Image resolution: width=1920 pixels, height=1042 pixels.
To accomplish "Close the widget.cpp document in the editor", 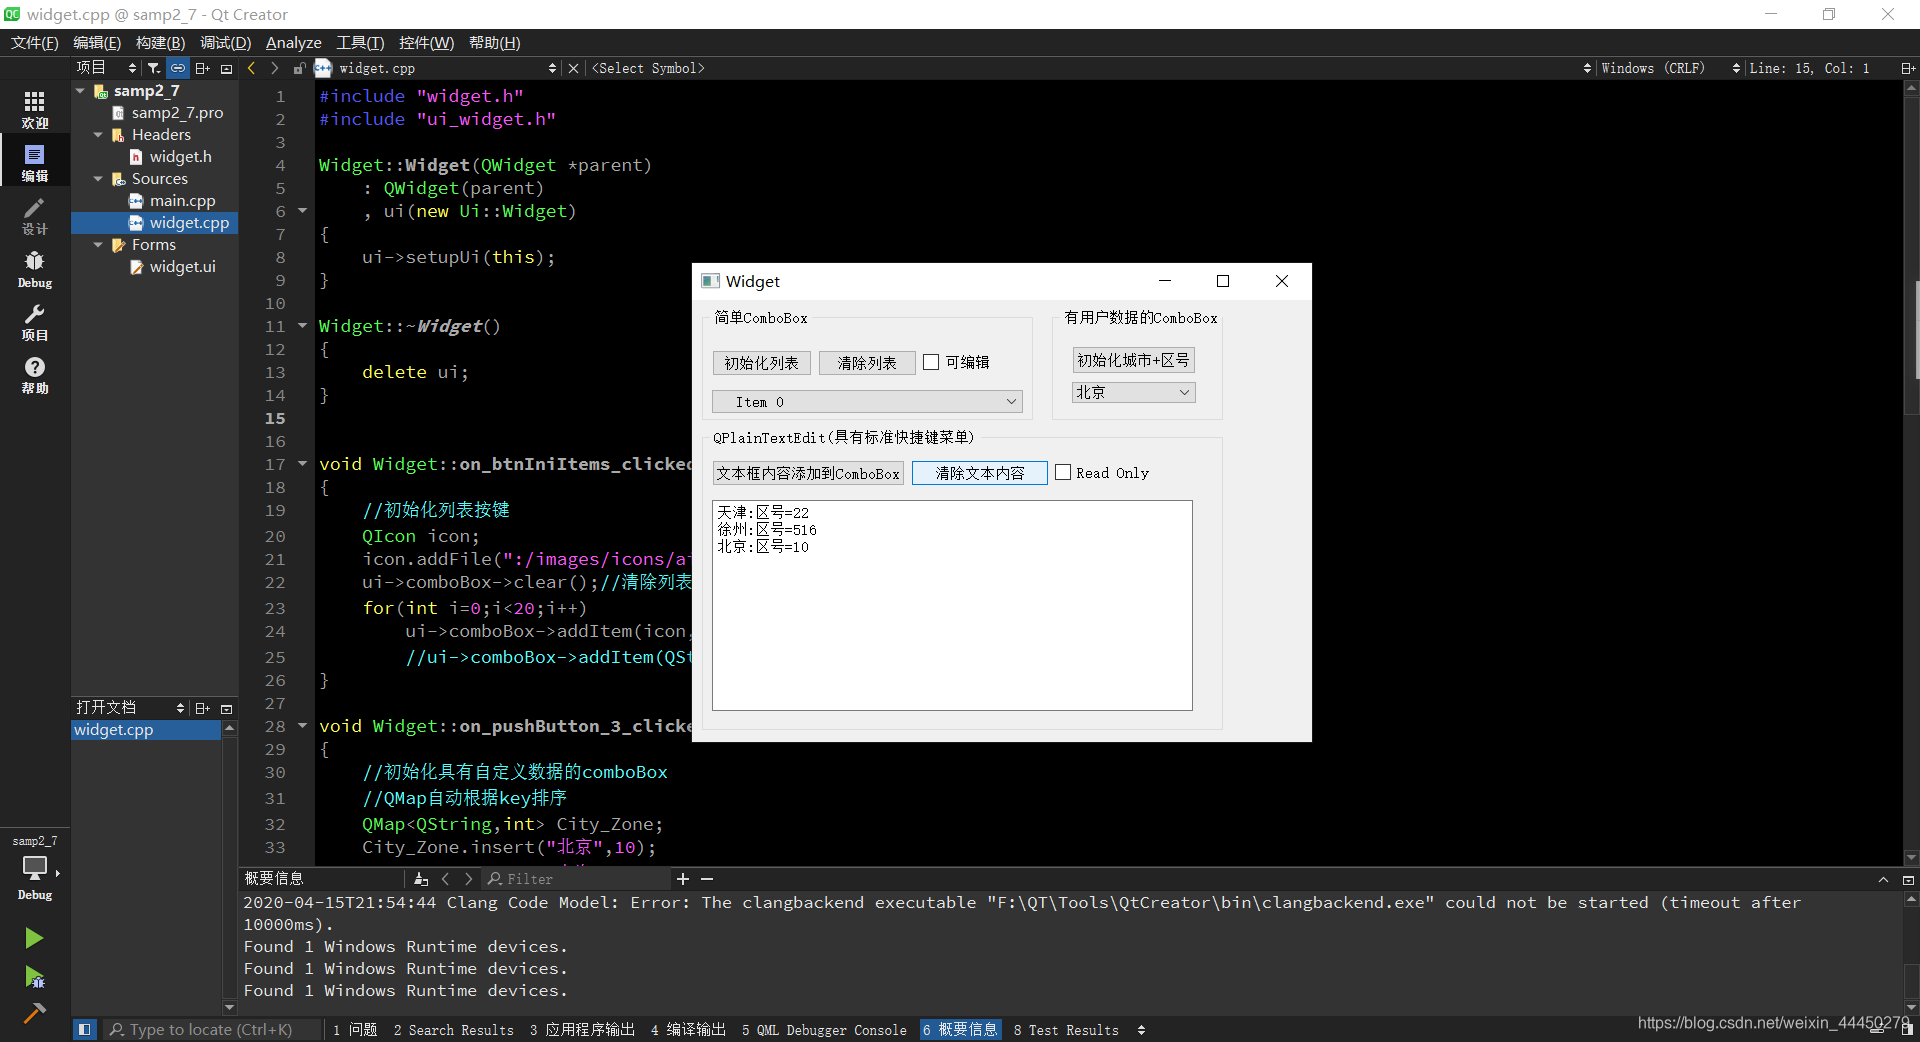I will [x=573, y=68].
